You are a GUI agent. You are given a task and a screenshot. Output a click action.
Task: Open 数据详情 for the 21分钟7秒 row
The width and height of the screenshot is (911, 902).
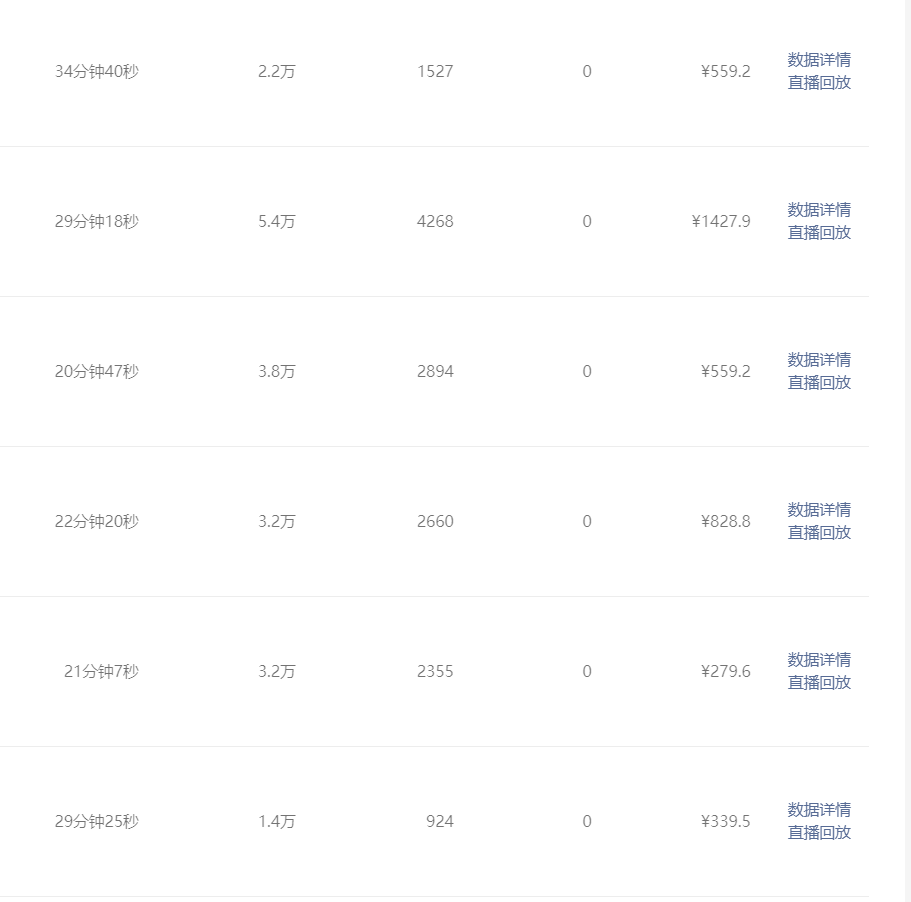point(819,659)
